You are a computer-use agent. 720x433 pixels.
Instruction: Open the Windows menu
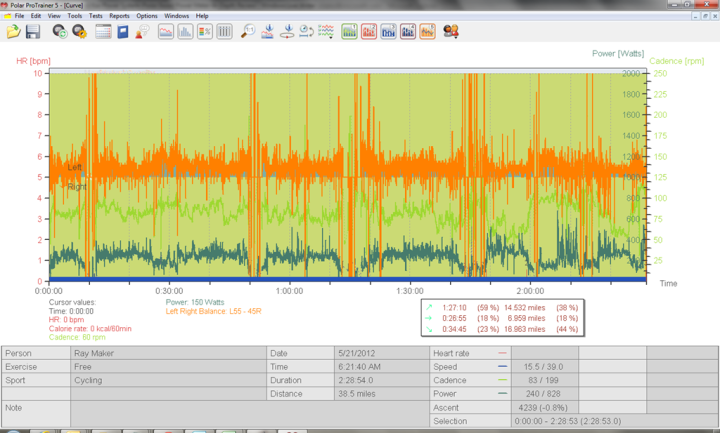coord(177,16)
